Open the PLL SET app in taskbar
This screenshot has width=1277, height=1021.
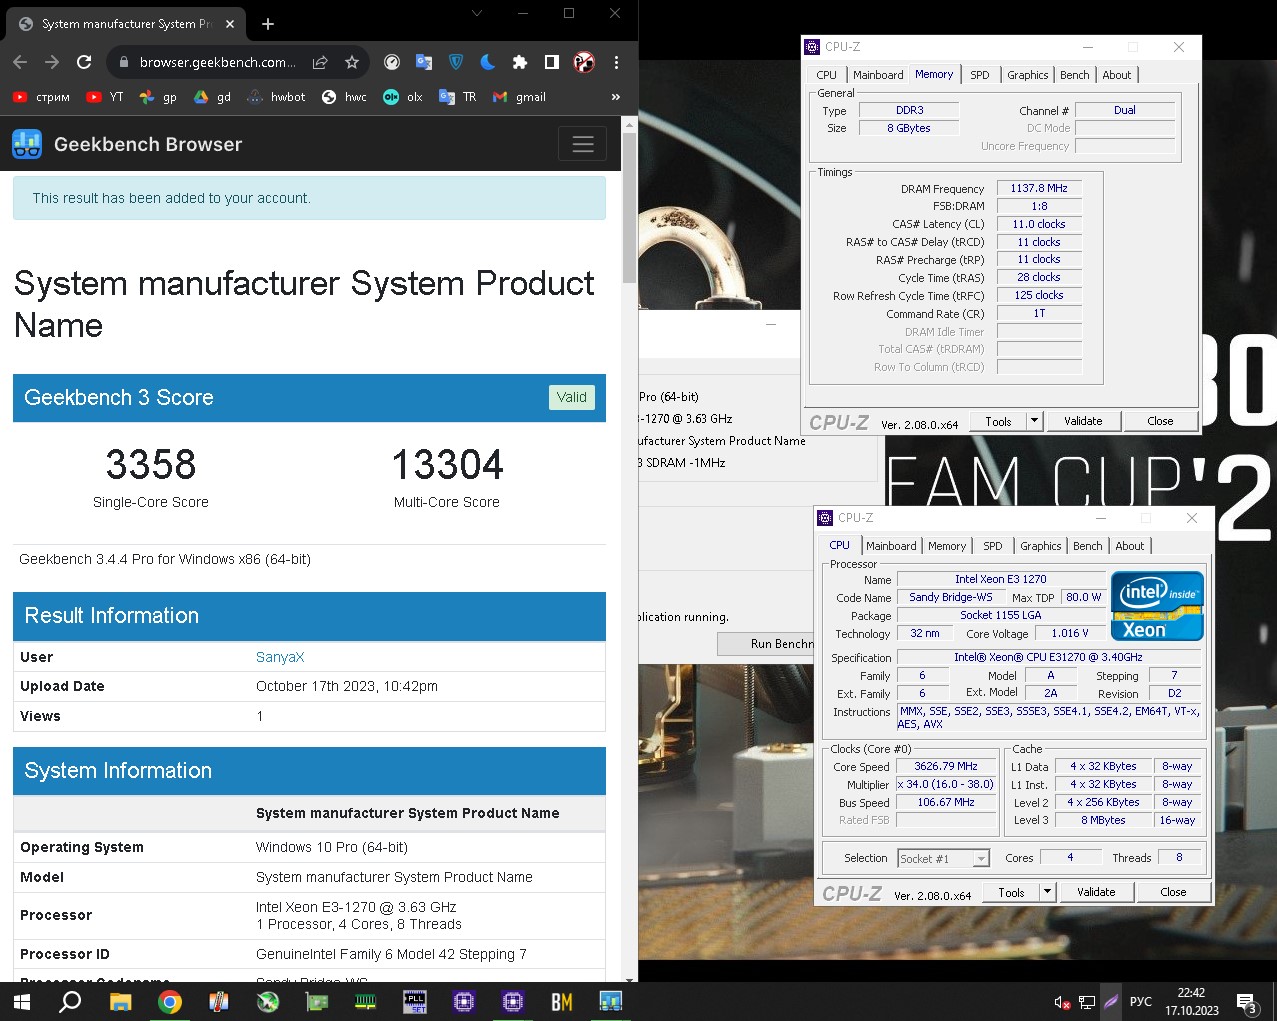pos(415,1001)
